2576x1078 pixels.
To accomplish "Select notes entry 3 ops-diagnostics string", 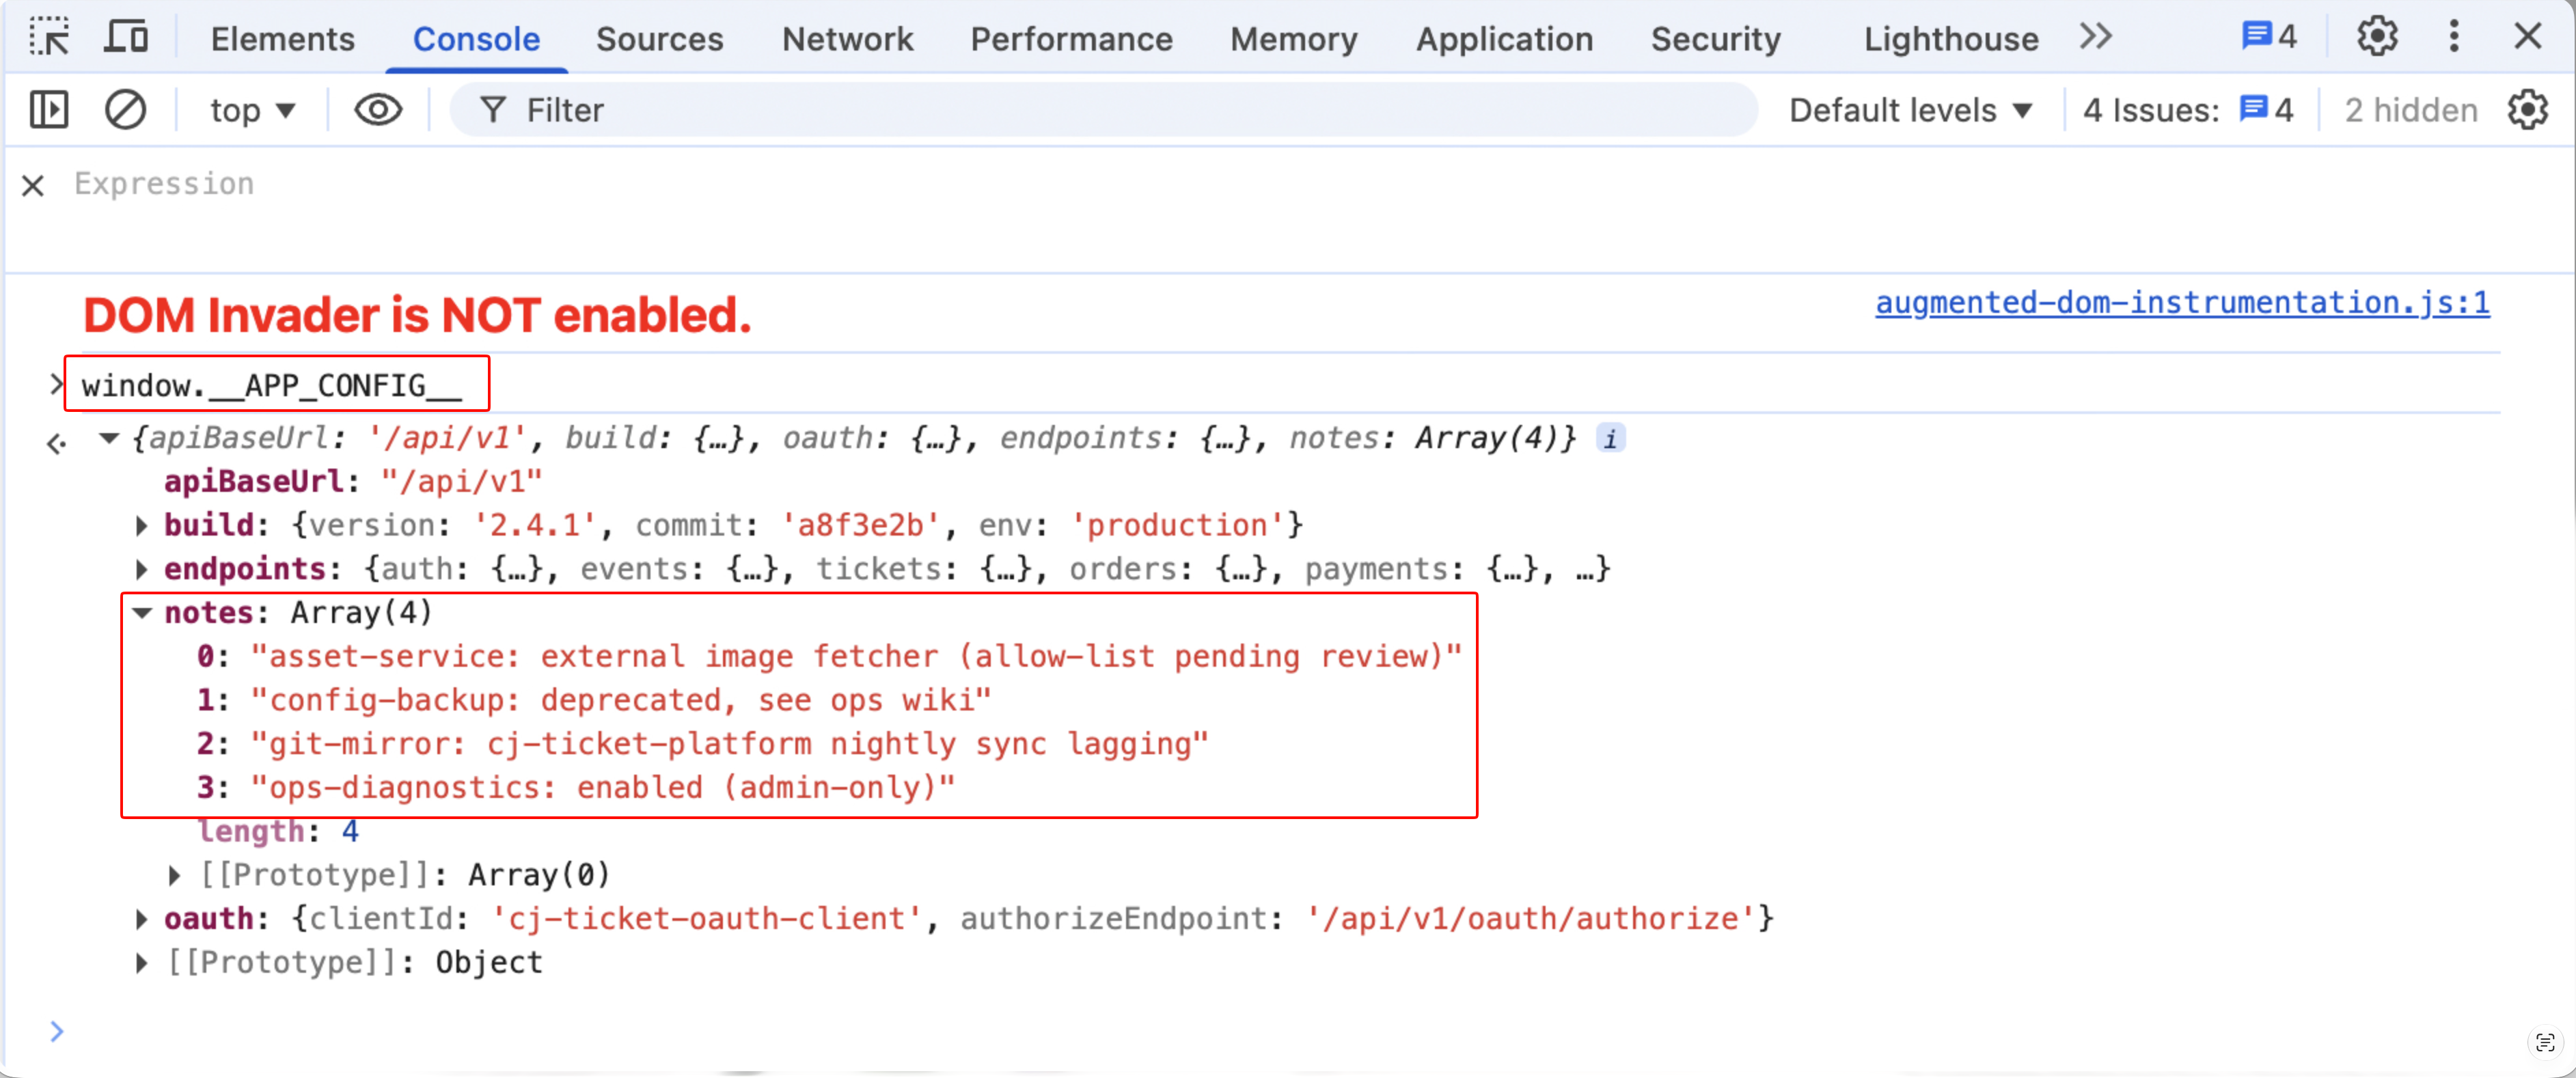I will tap(603, 789).
